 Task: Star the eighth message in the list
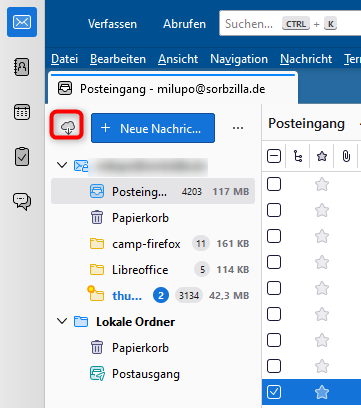pyautogui.click(x=322, y=366)
